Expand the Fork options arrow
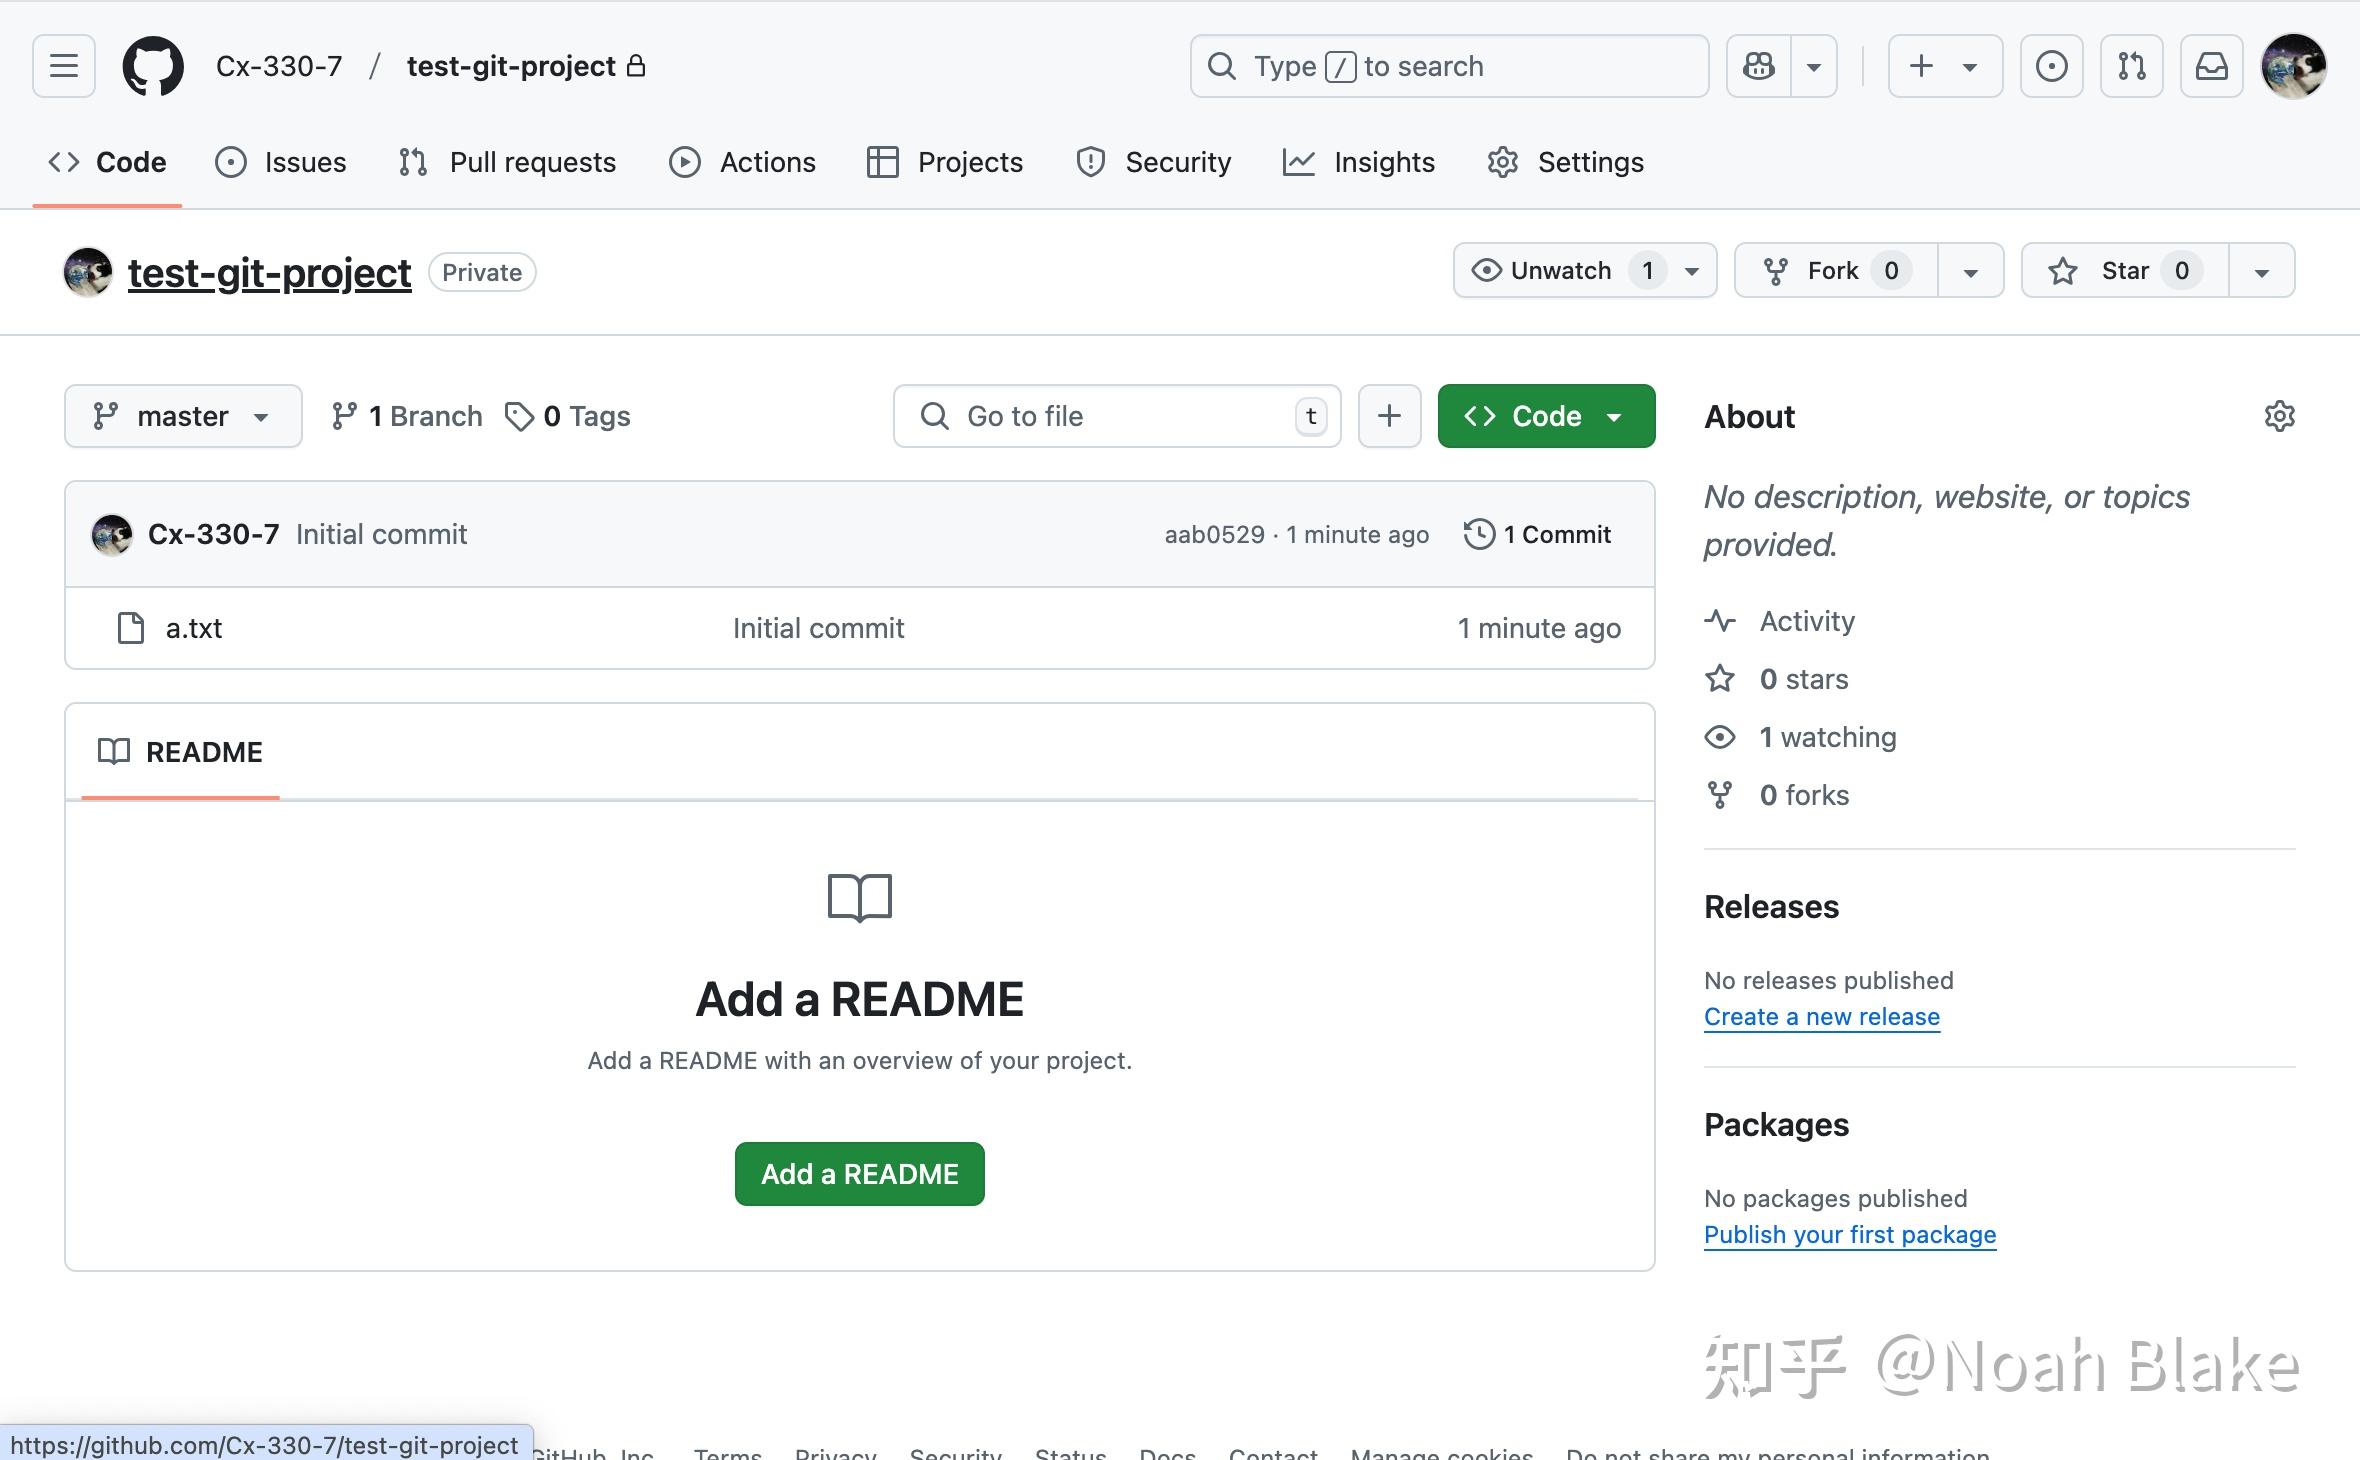 click(1969, 270)
